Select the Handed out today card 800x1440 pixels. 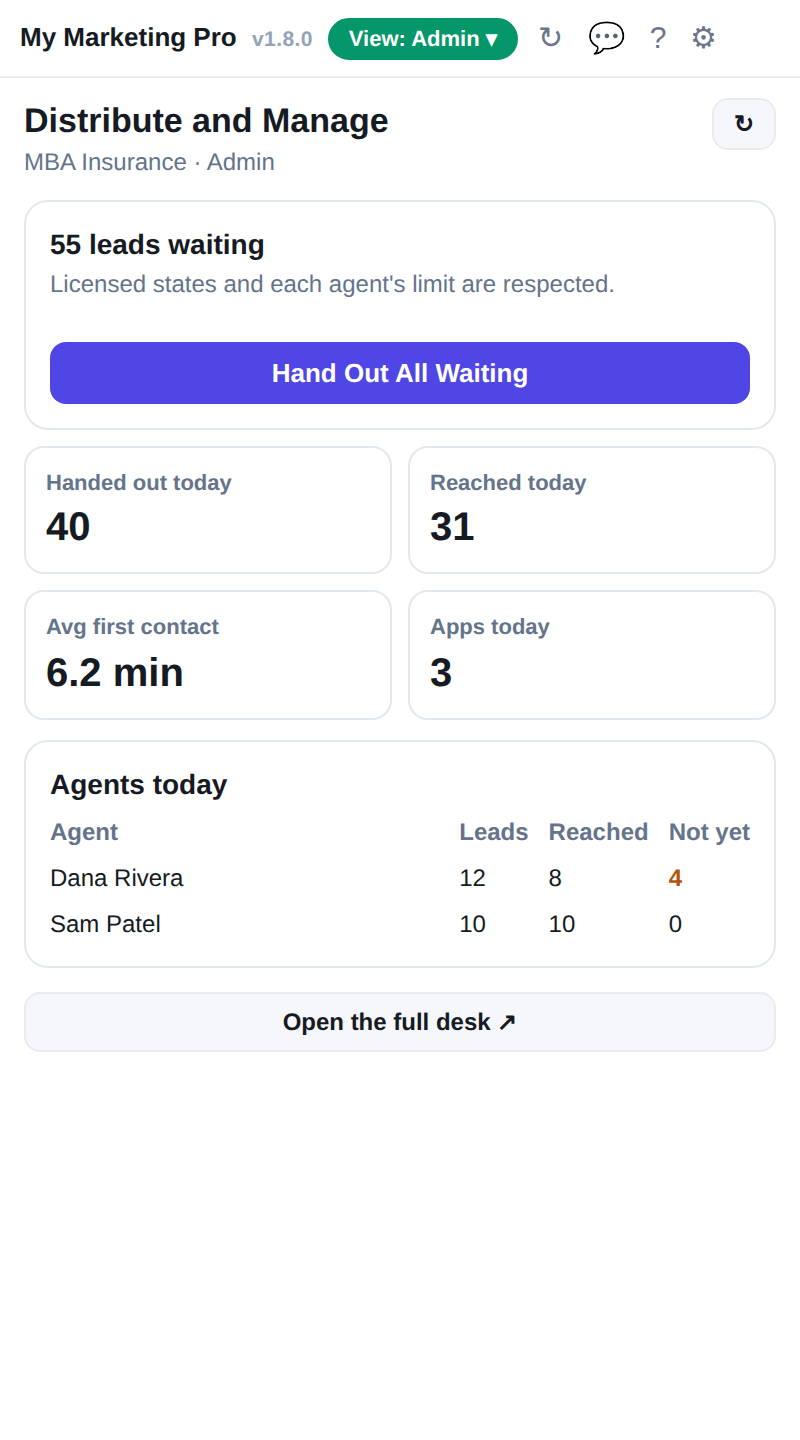tap(208, 510)
